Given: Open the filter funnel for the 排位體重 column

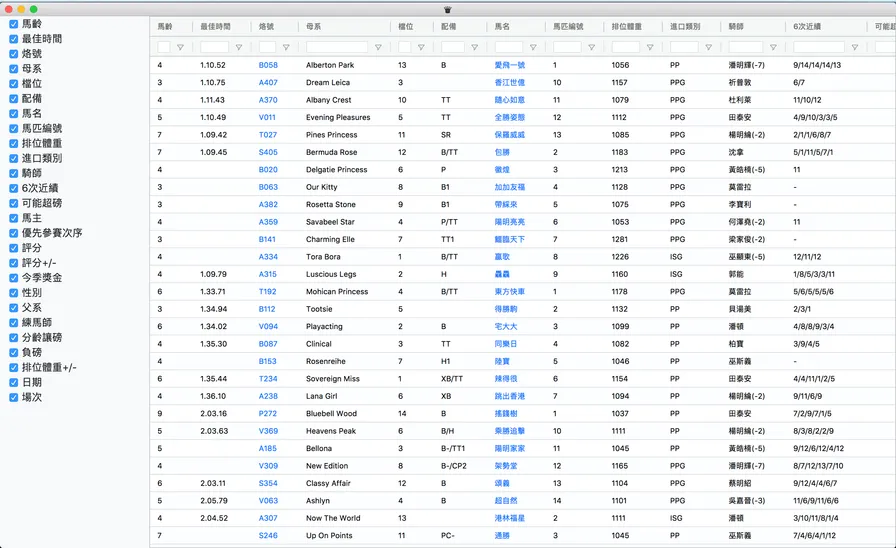Looking at the screenshot, I should [650, 47].
